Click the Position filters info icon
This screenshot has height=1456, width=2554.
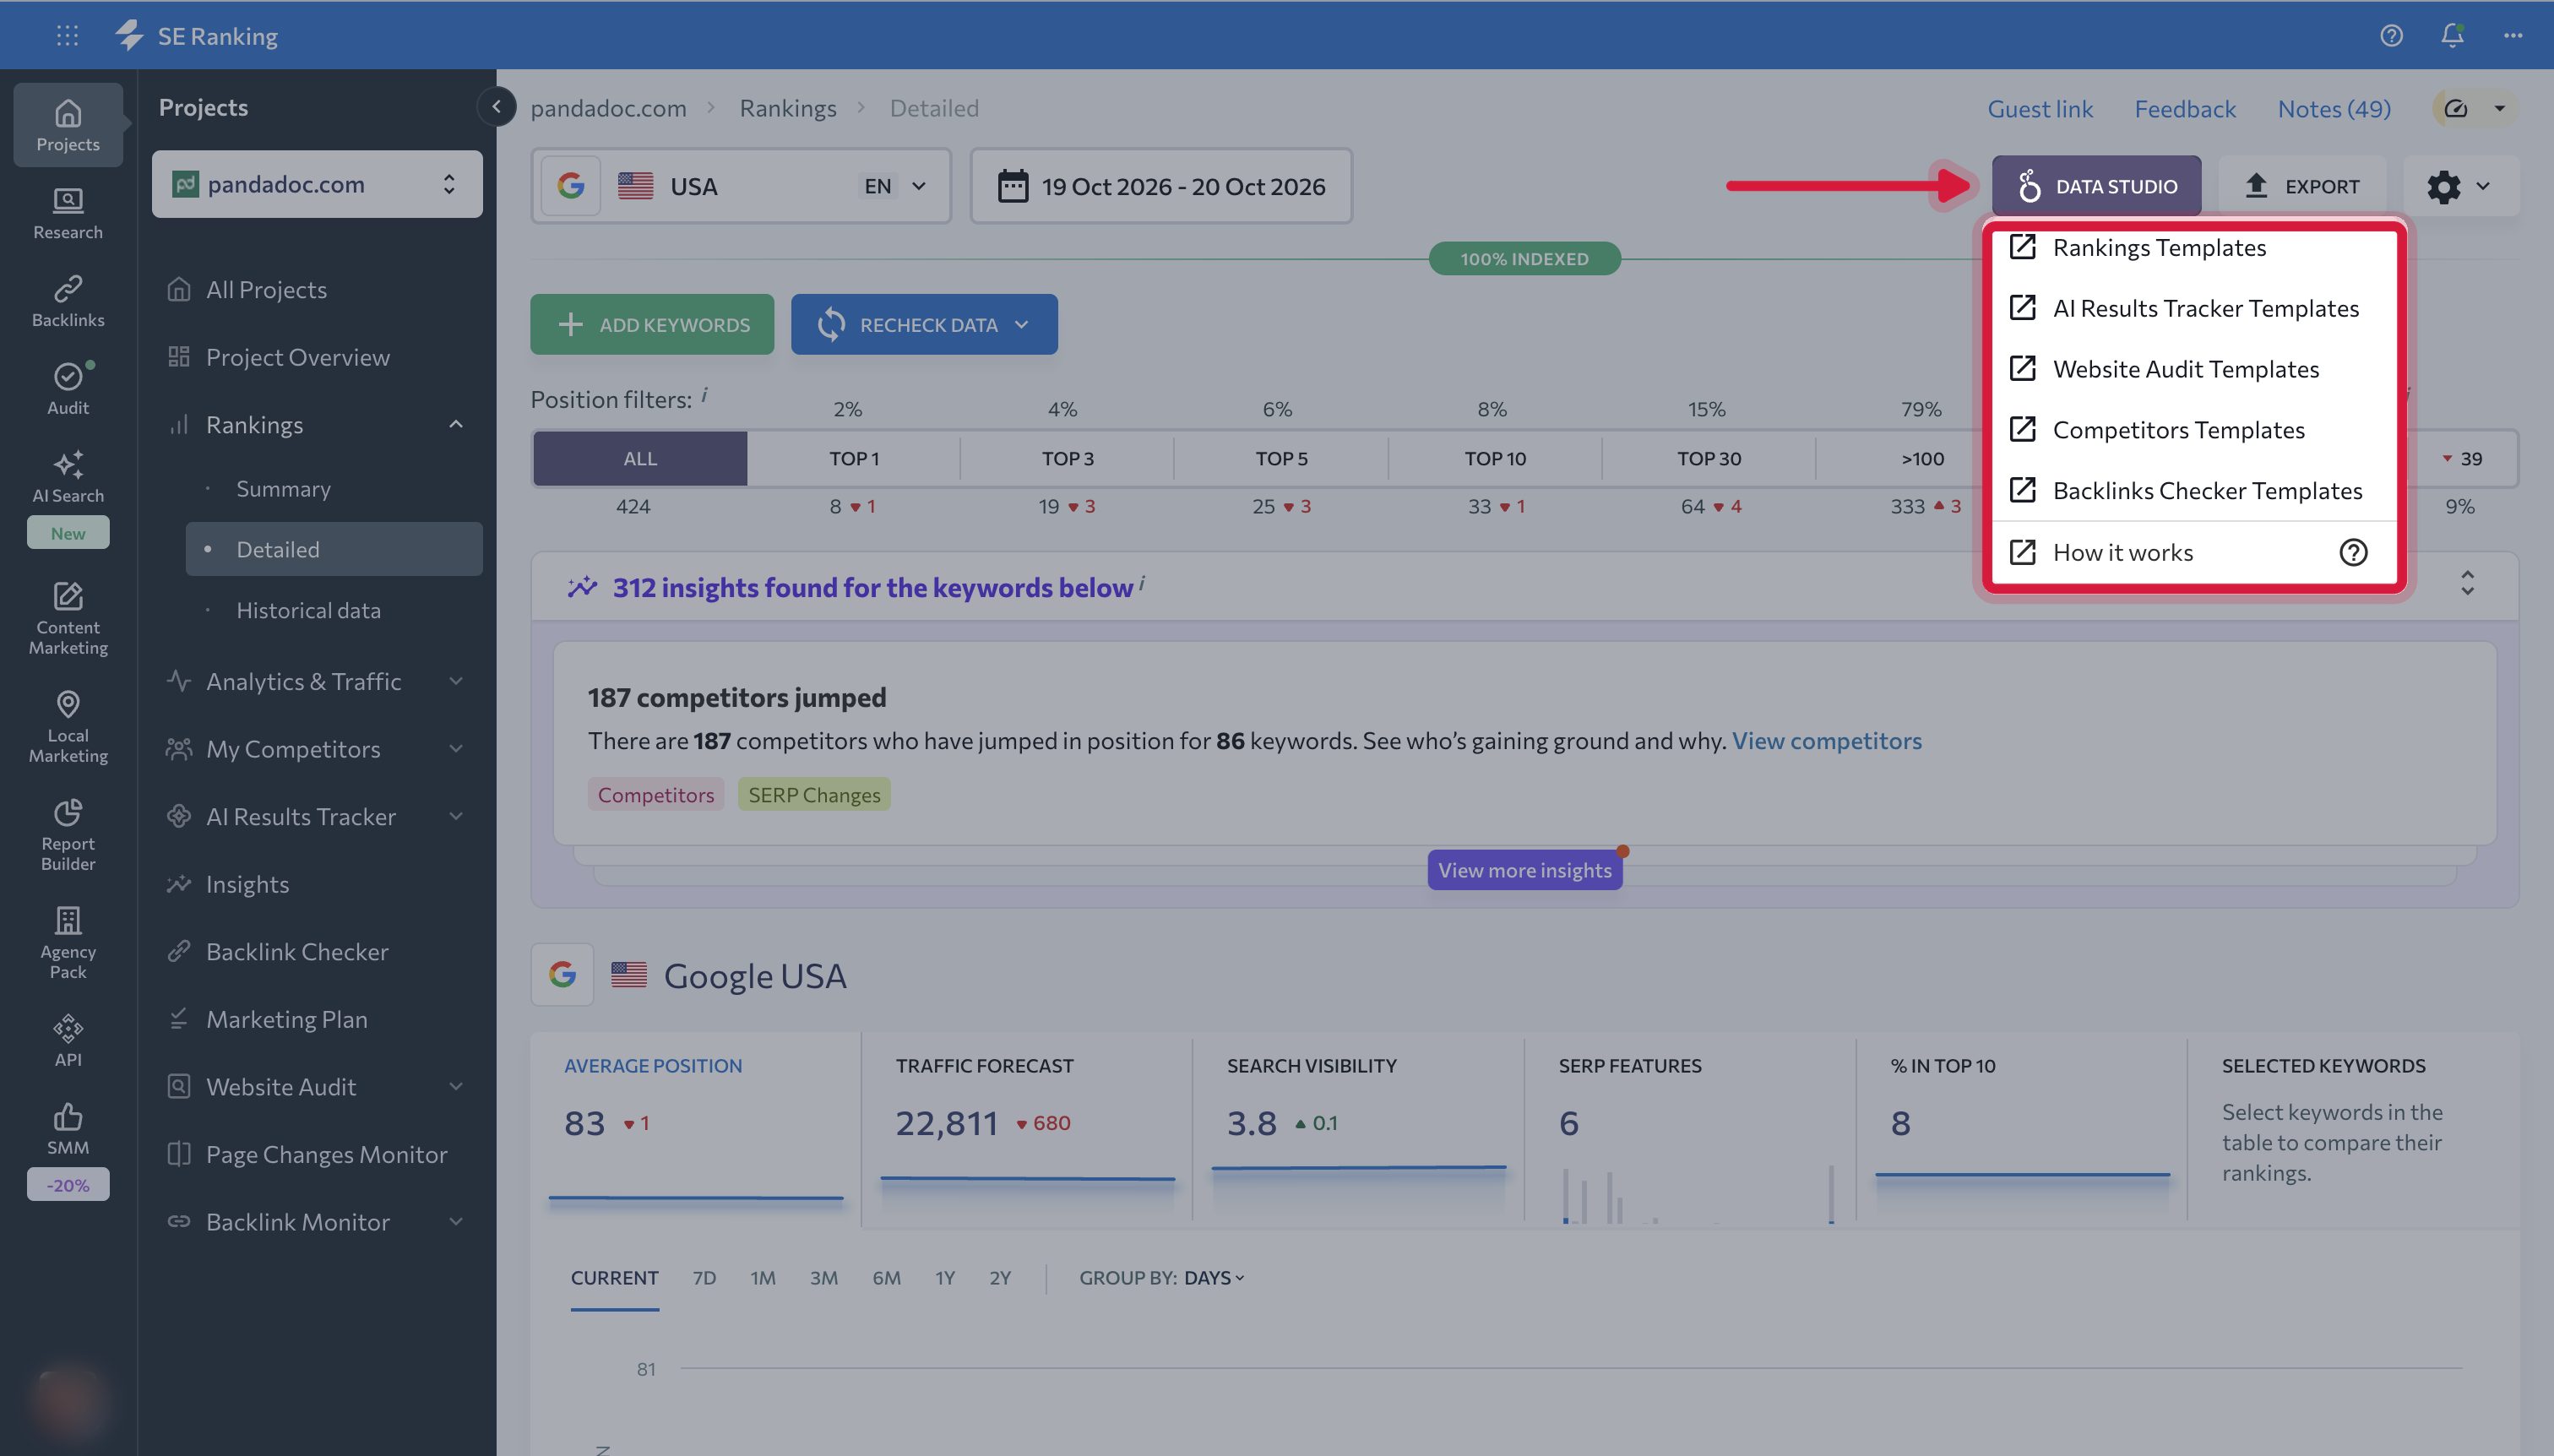(x=704, y=394)
